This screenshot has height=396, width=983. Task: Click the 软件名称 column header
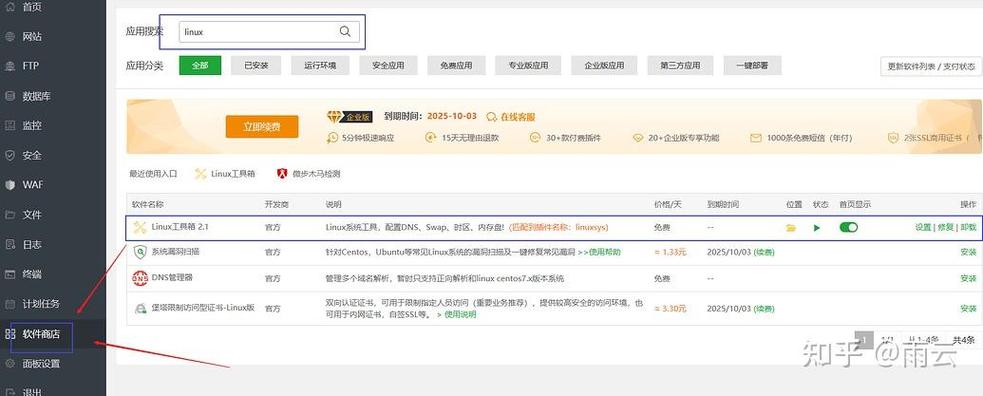(147, 204)
